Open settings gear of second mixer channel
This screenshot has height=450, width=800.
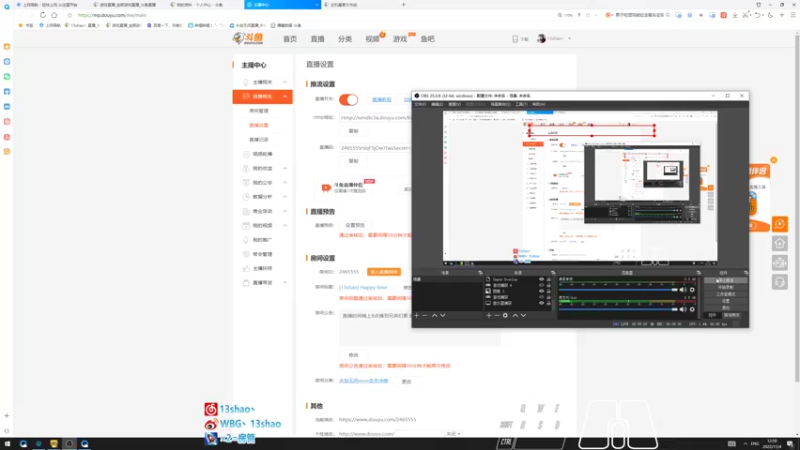coord(692,309)
